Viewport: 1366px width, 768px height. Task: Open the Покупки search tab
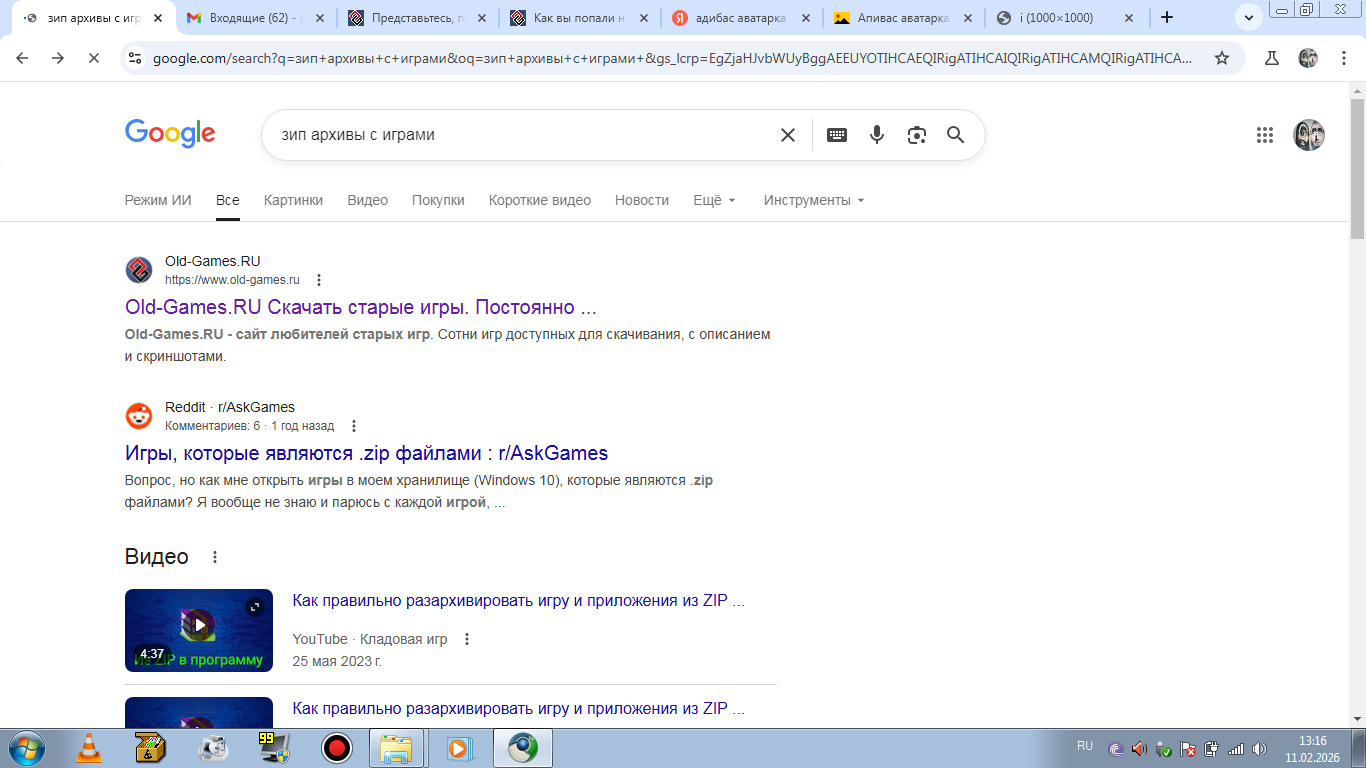coord(438,200)
